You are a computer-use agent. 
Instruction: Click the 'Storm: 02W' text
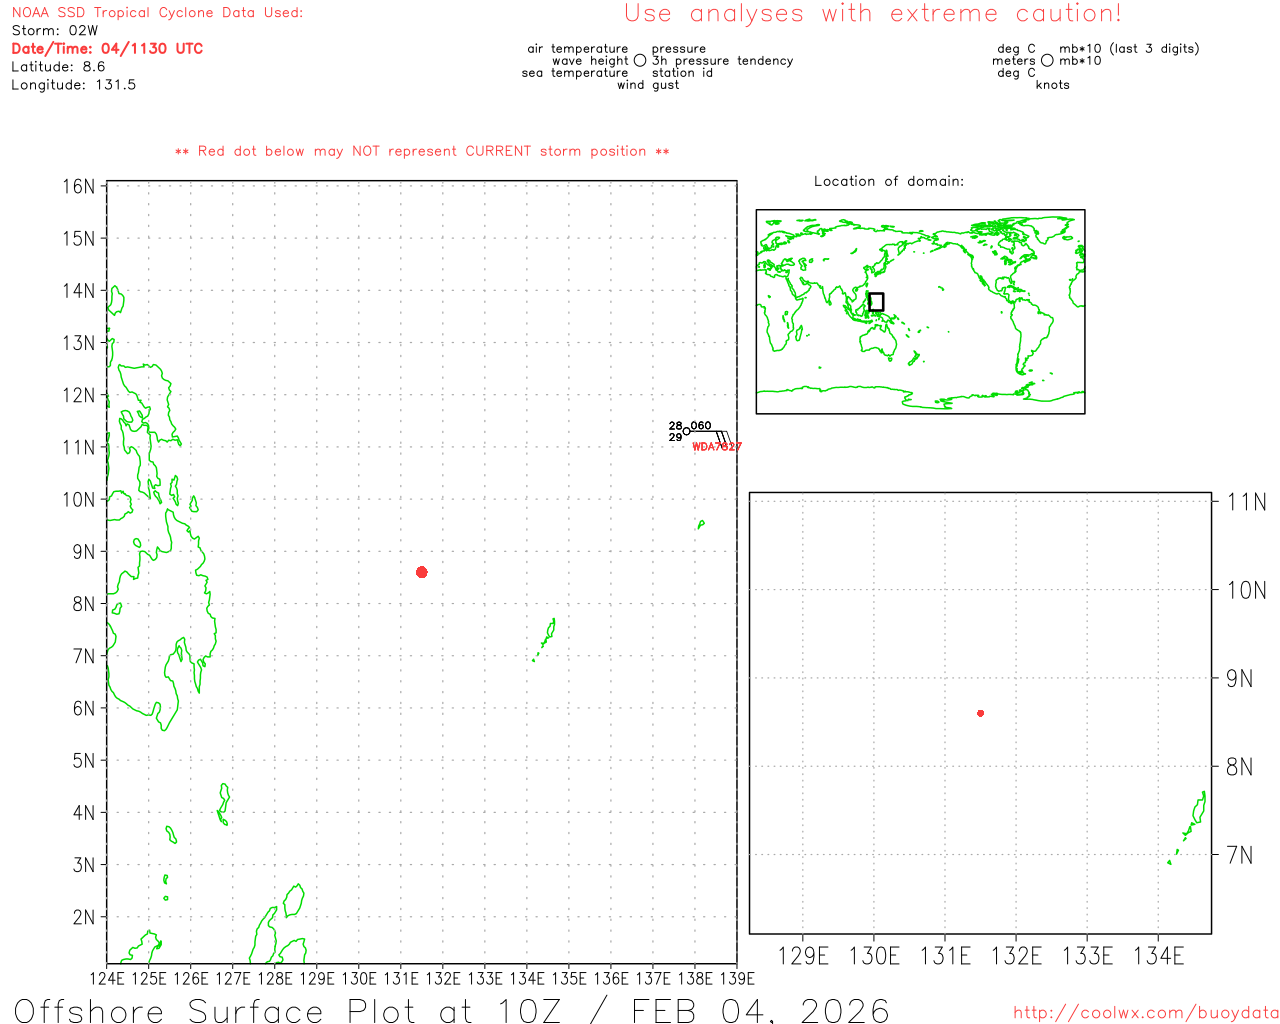(x=55, y=31)
